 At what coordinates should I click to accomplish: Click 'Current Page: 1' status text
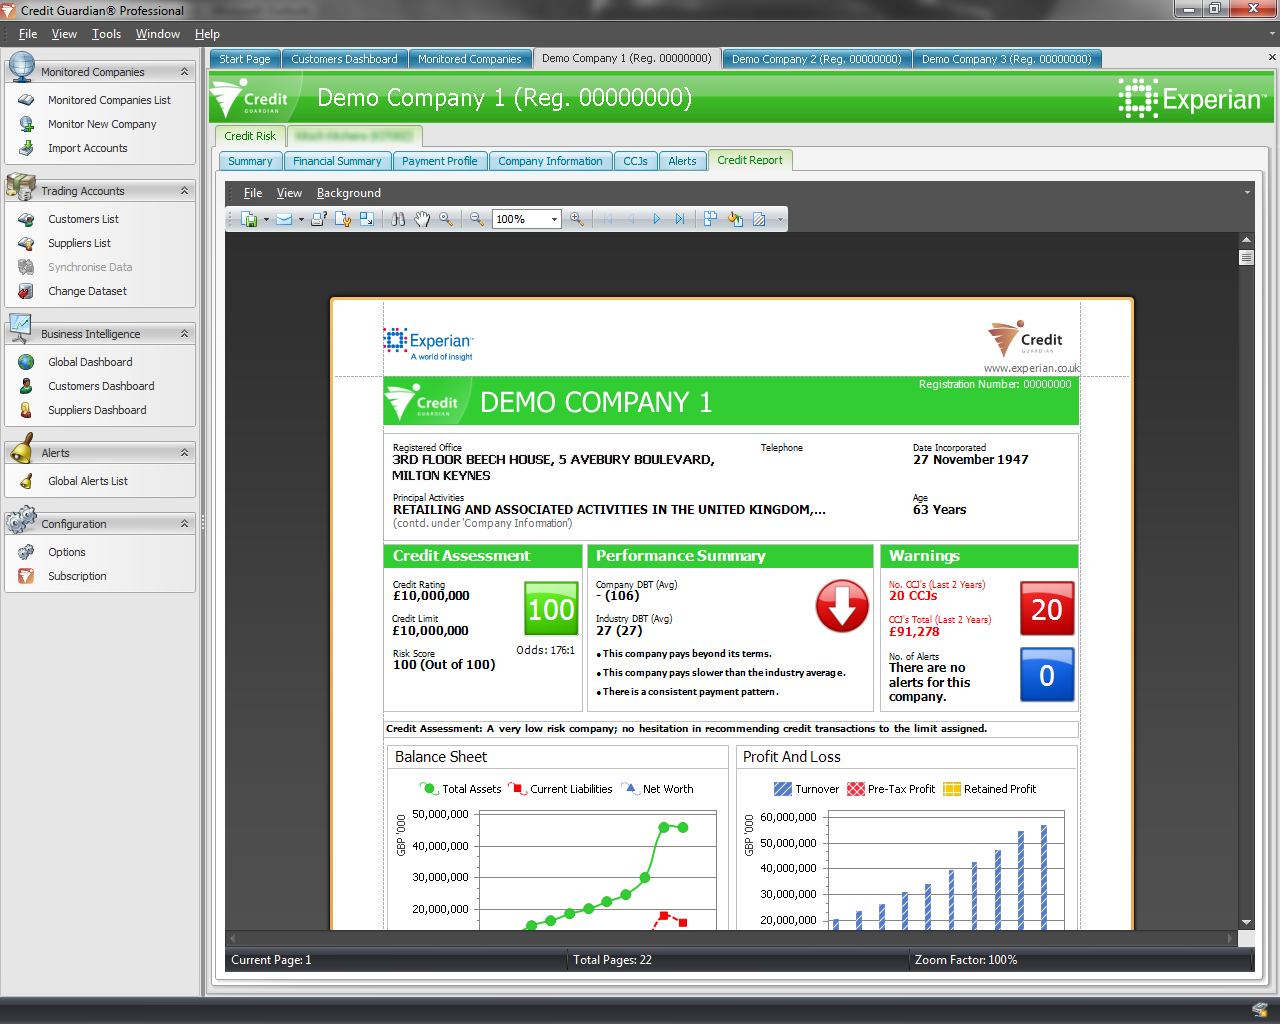coord(271,960)
